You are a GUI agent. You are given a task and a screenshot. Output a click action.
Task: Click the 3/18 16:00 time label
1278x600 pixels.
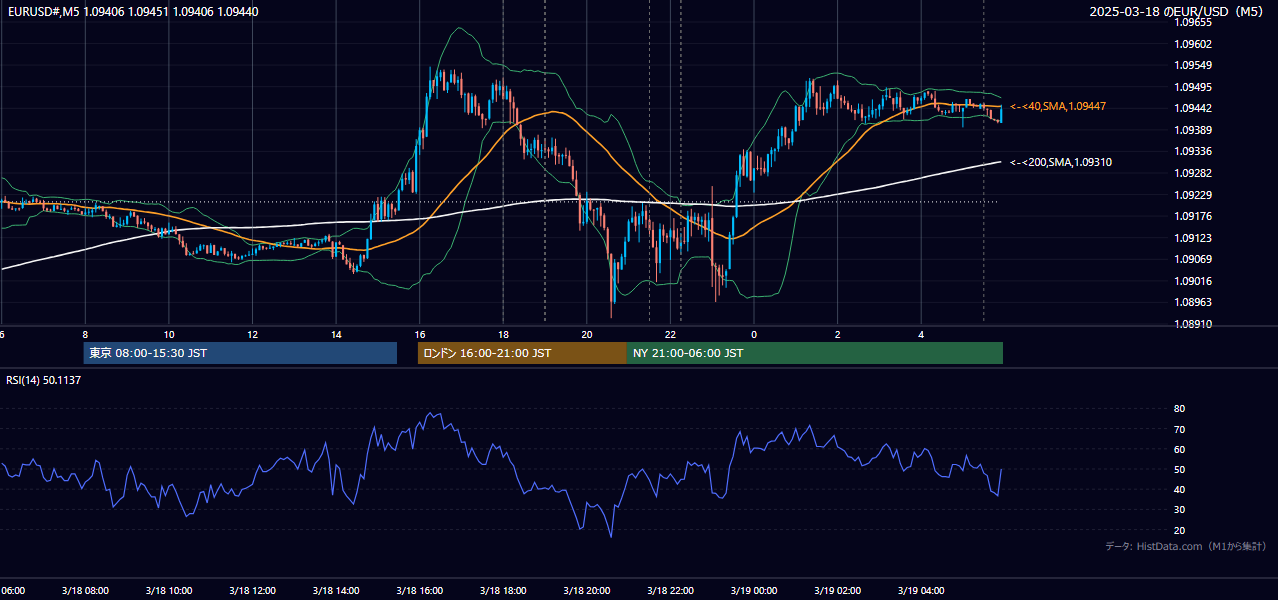(419, 590)
